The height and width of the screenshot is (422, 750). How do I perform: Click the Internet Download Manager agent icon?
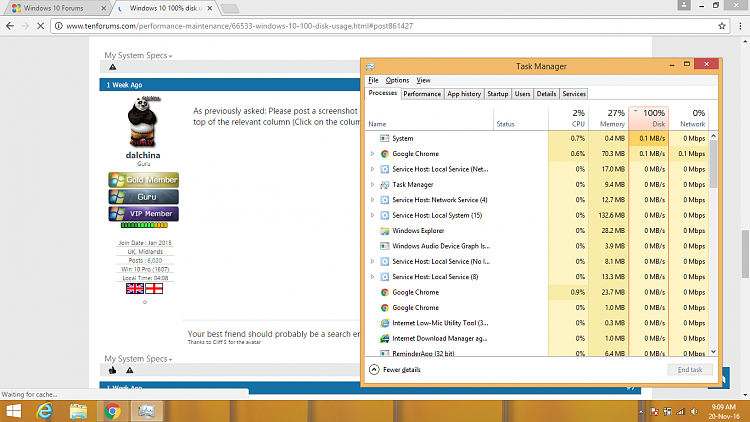coord(384,338)
